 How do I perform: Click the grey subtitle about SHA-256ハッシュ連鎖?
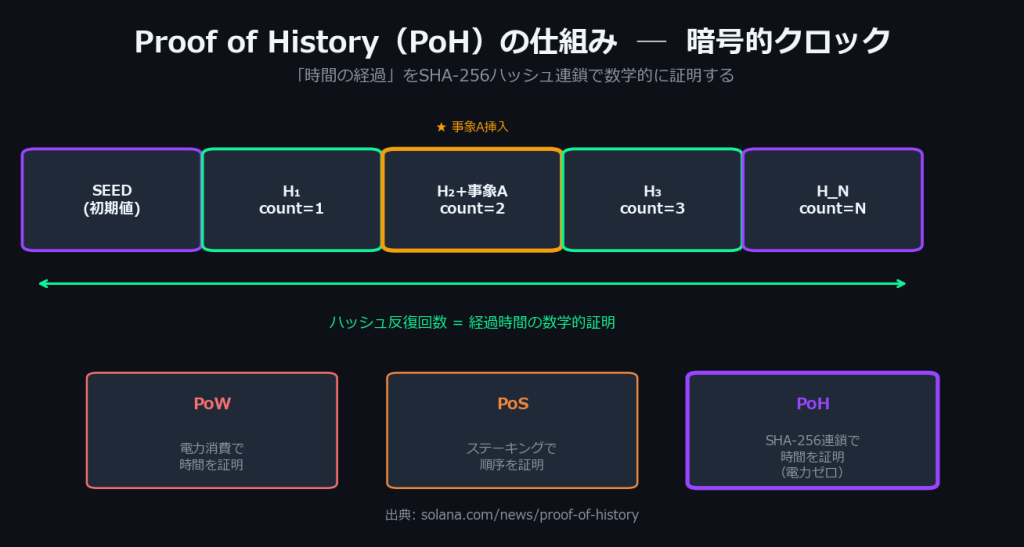coord(512,76)
